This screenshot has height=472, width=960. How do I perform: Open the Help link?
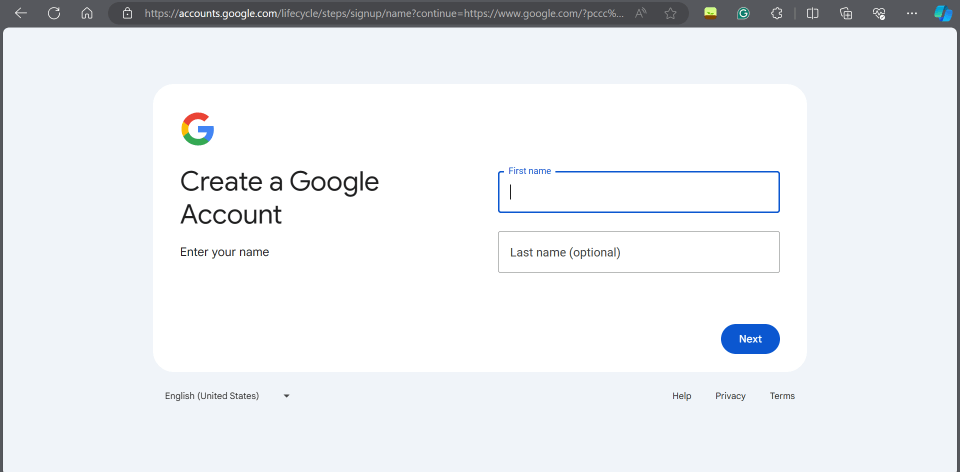click(x=681, y=396)
